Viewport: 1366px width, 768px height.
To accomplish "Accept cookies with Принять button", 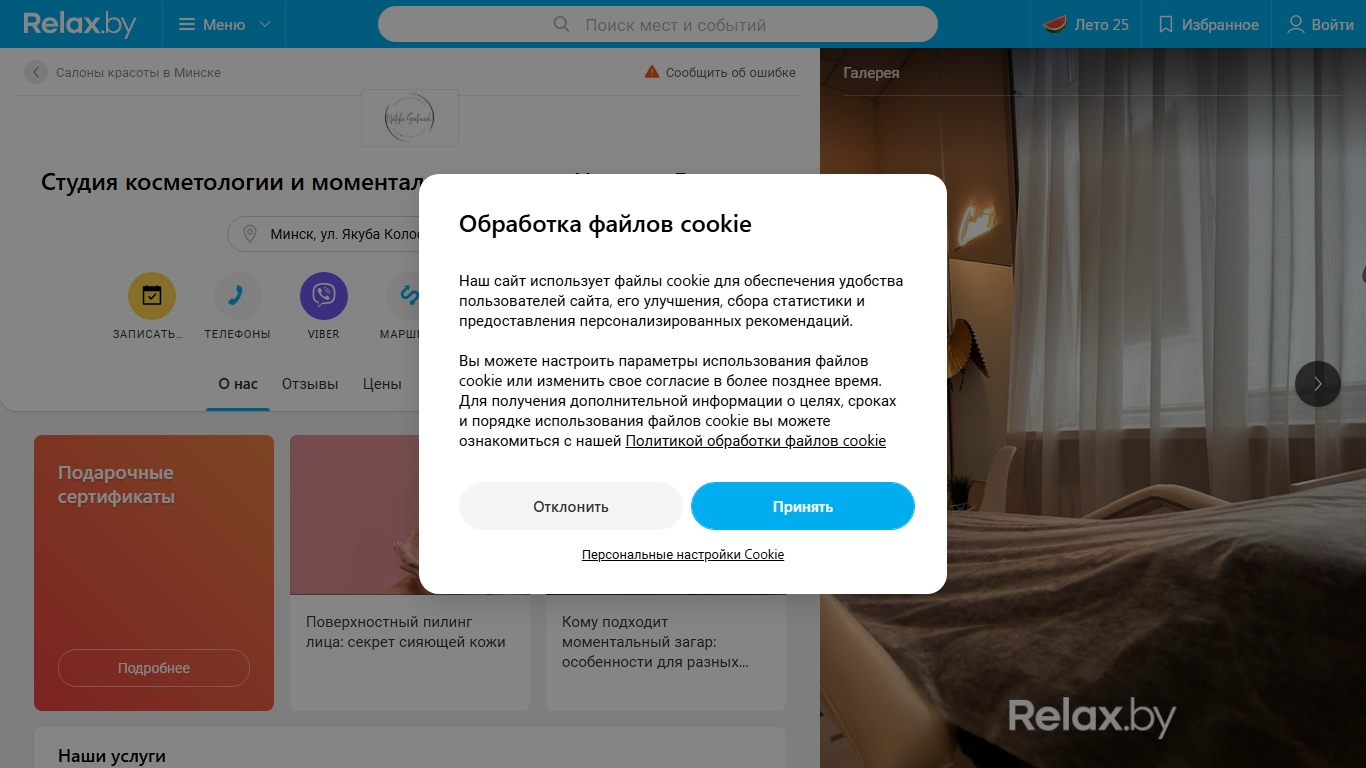I will pyautogui.click(x=803, y=506).
